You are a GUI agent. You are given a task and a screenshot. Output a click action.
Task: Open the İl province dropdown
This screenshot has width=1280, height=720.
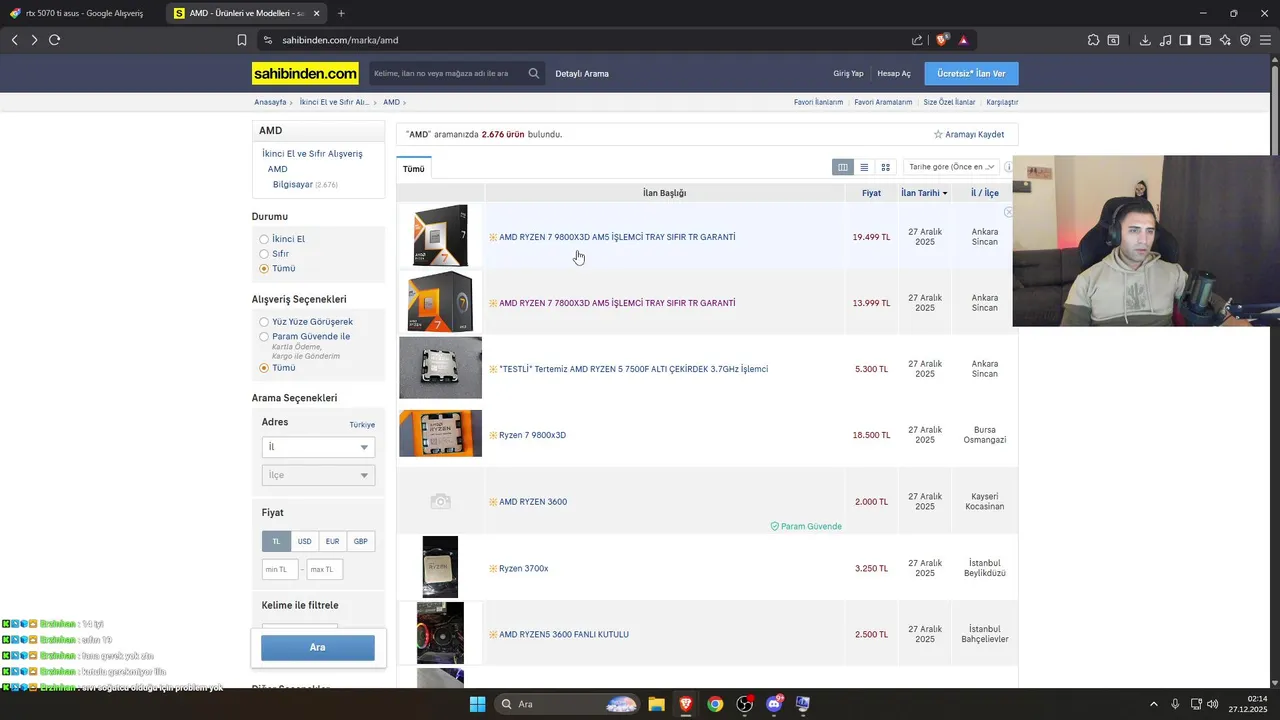(318, 447)
